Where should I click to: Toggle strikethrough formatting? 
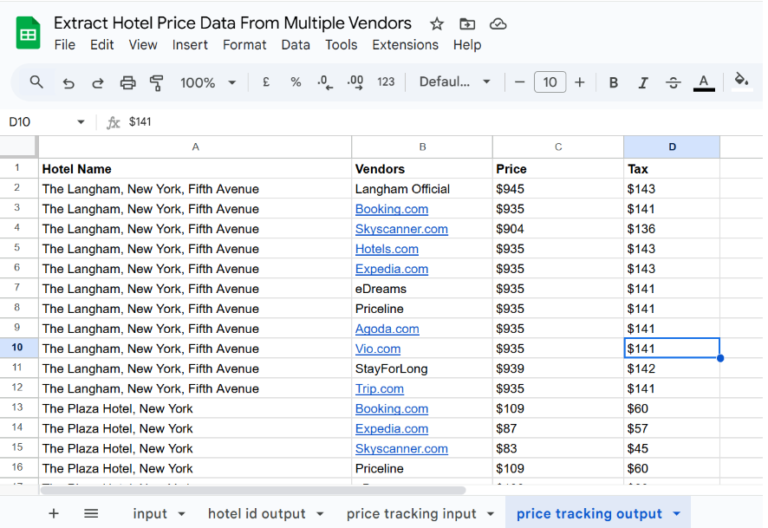coord(673,83)
